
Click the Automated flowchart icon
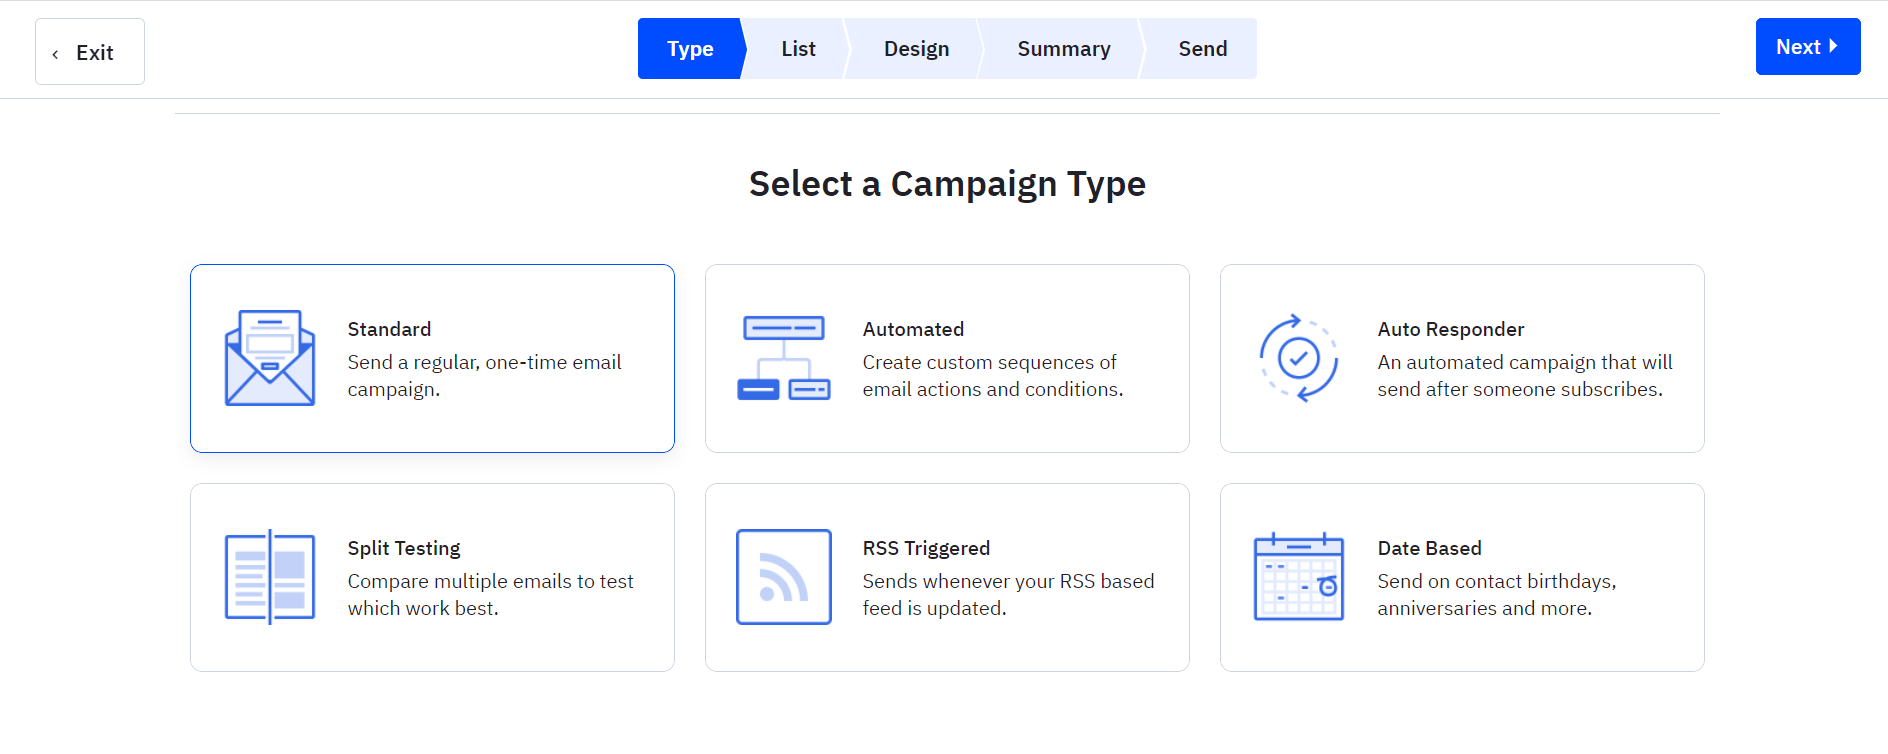784,358
